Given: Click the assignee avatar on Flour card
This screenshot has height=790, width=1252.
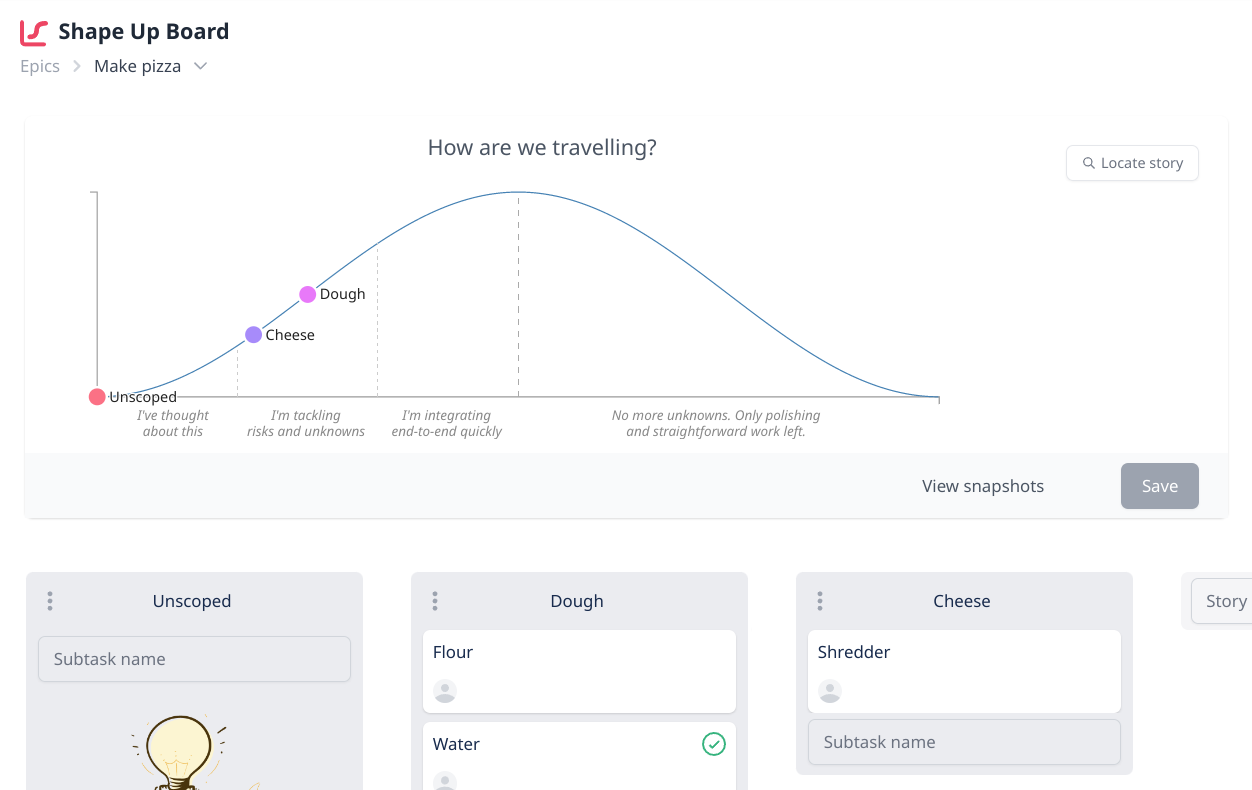Looking at the screenshot, I should (x=445, y=691).
